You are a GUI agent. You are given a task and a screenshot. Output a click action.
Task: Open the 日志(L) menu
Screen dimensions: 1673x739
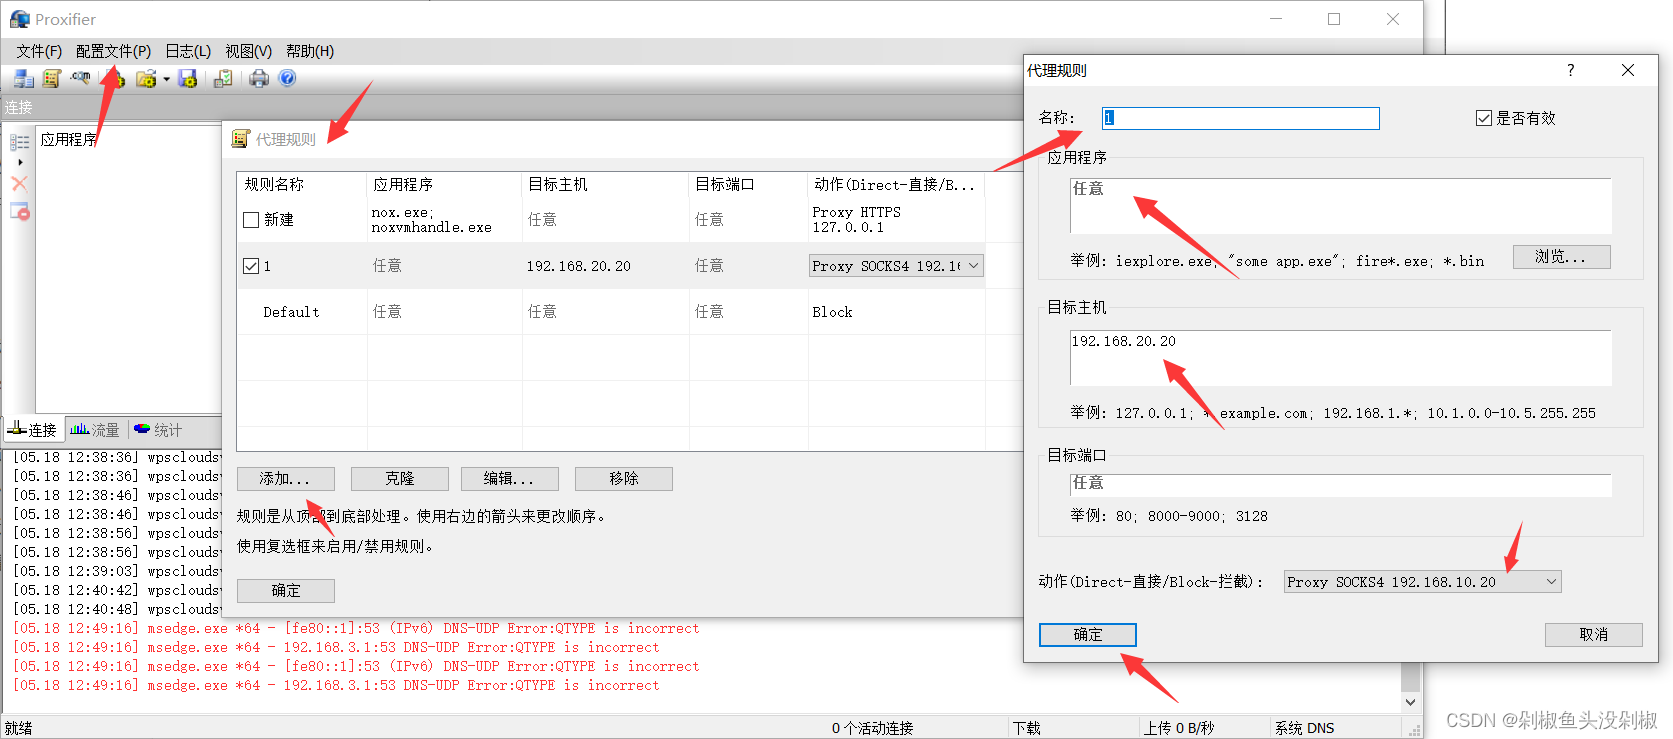[x=188, y=51]
